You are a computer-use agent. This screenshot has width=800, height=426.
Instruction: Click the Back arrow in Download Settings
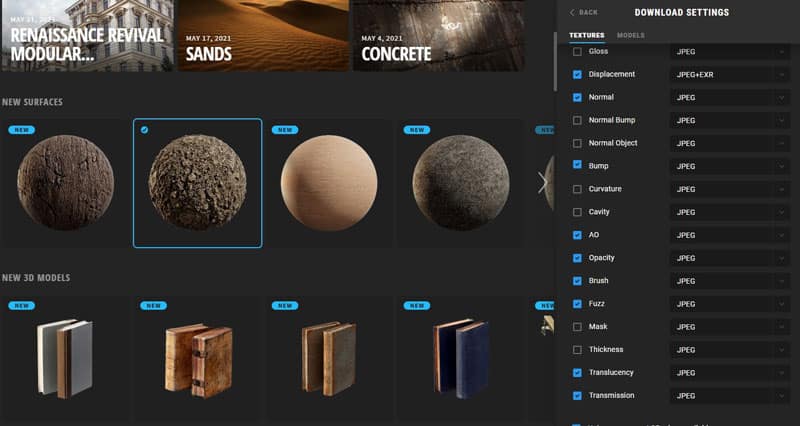(582, 12)
